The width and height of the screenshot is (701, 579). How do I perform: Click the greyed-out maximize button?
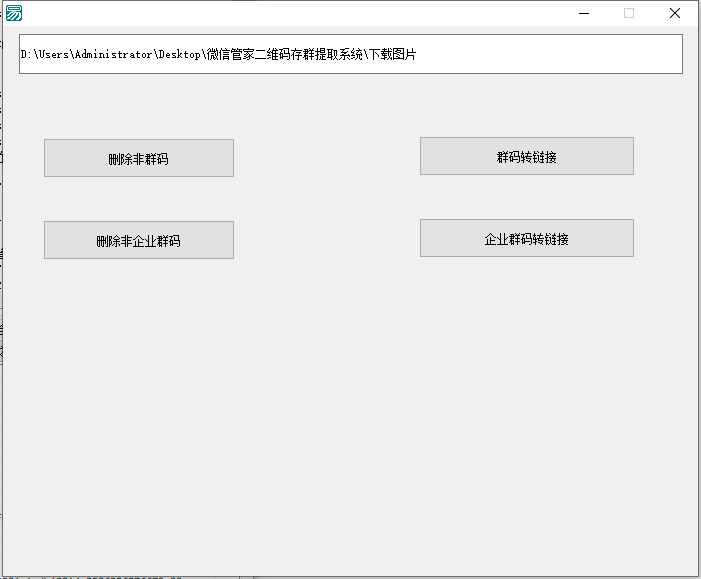click(x=629, y=13)
